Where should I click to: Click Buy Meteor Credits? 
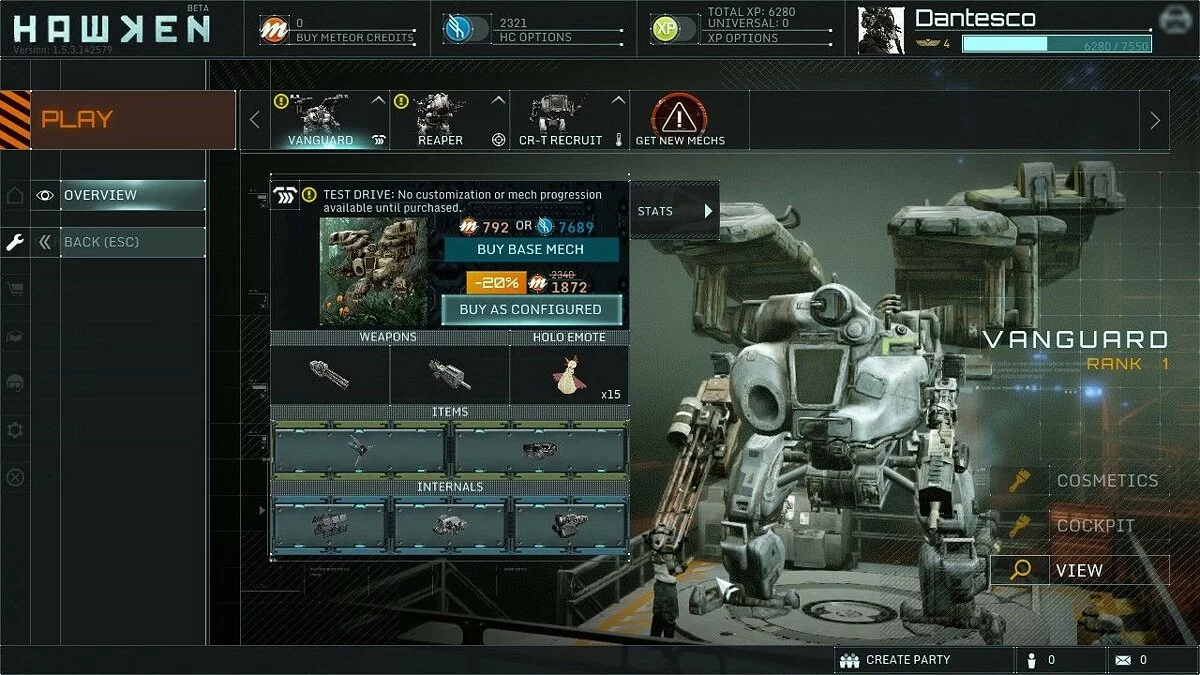[x=355, y=37]
